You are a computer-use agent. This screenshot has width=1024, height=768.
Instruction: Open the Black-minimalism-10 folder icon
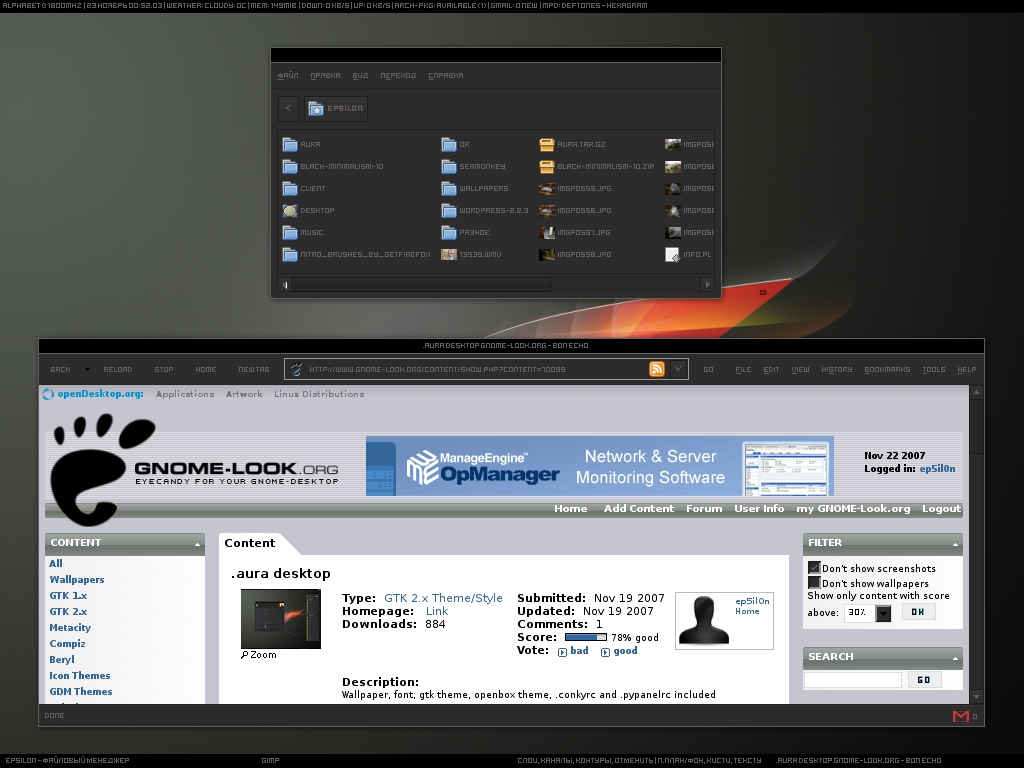tap(290, 167)
